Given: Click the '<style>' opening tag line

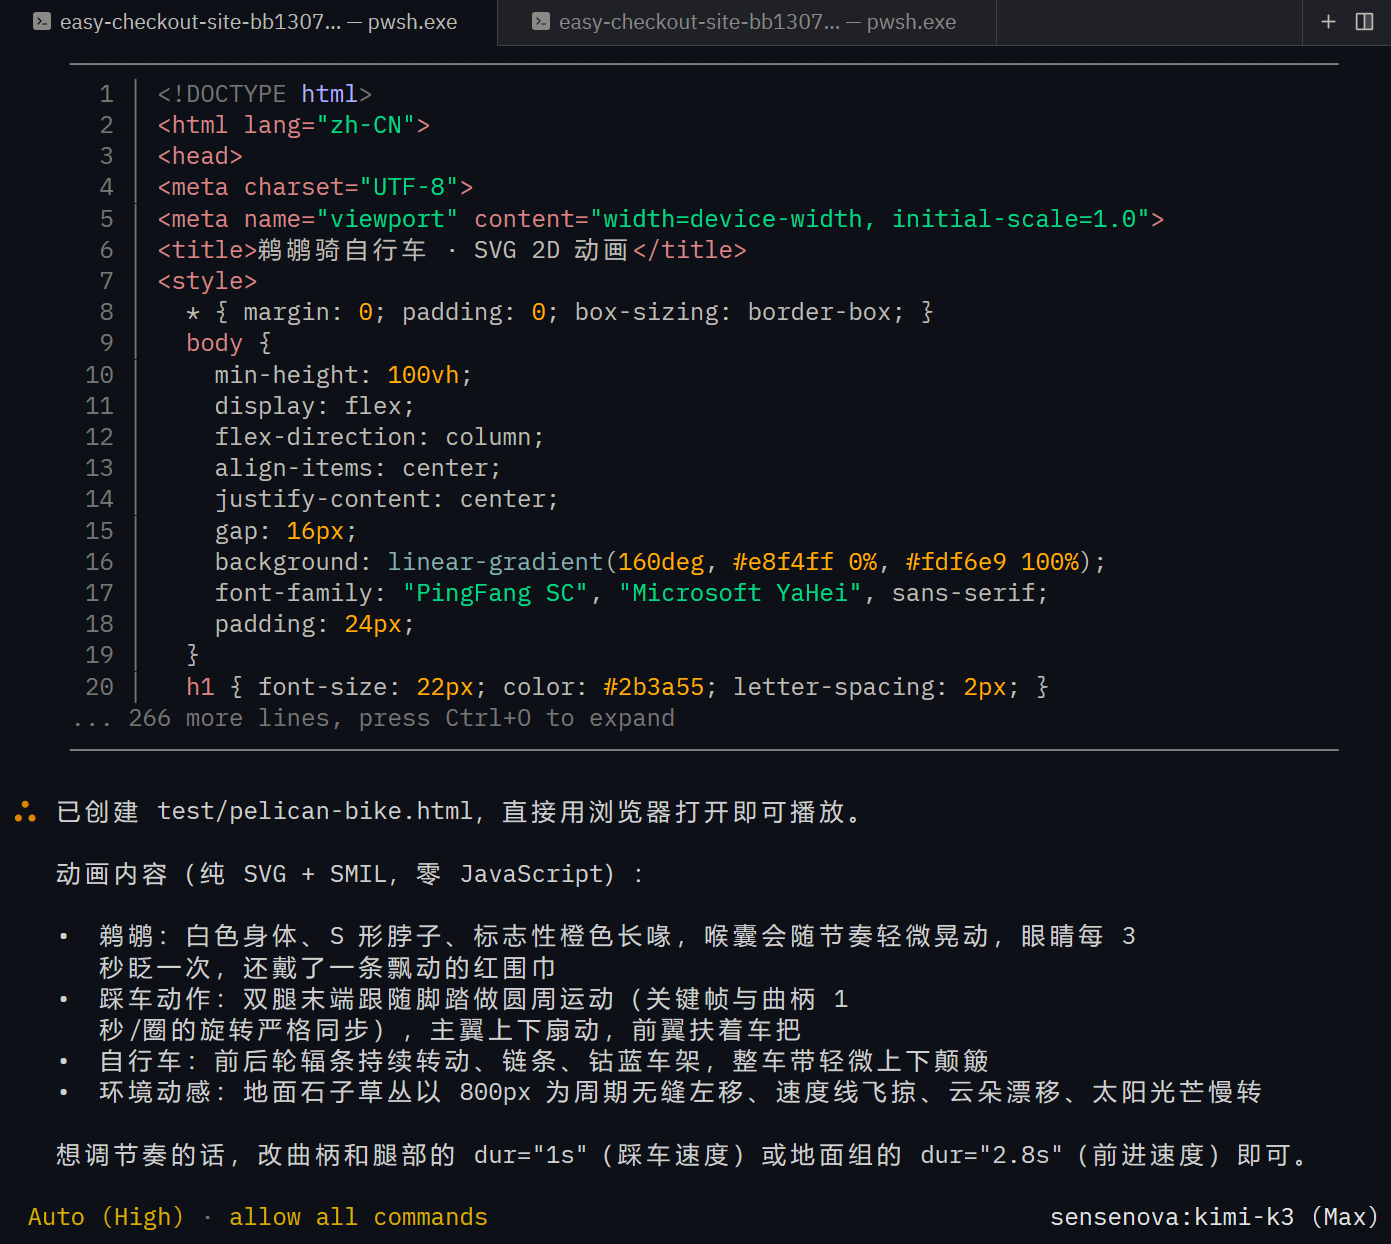Looking at the screenshot, I should click(207, 281).
